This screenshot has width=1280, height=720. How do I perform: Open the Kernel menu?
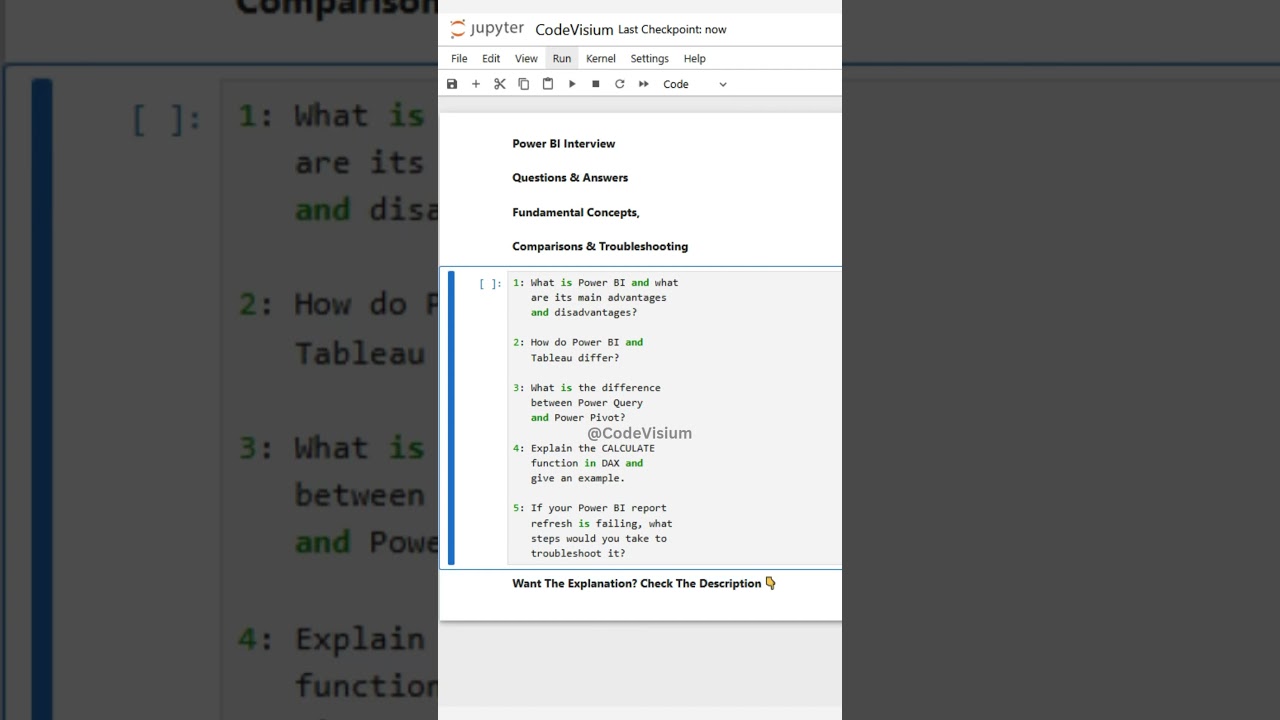pos(601,59)
